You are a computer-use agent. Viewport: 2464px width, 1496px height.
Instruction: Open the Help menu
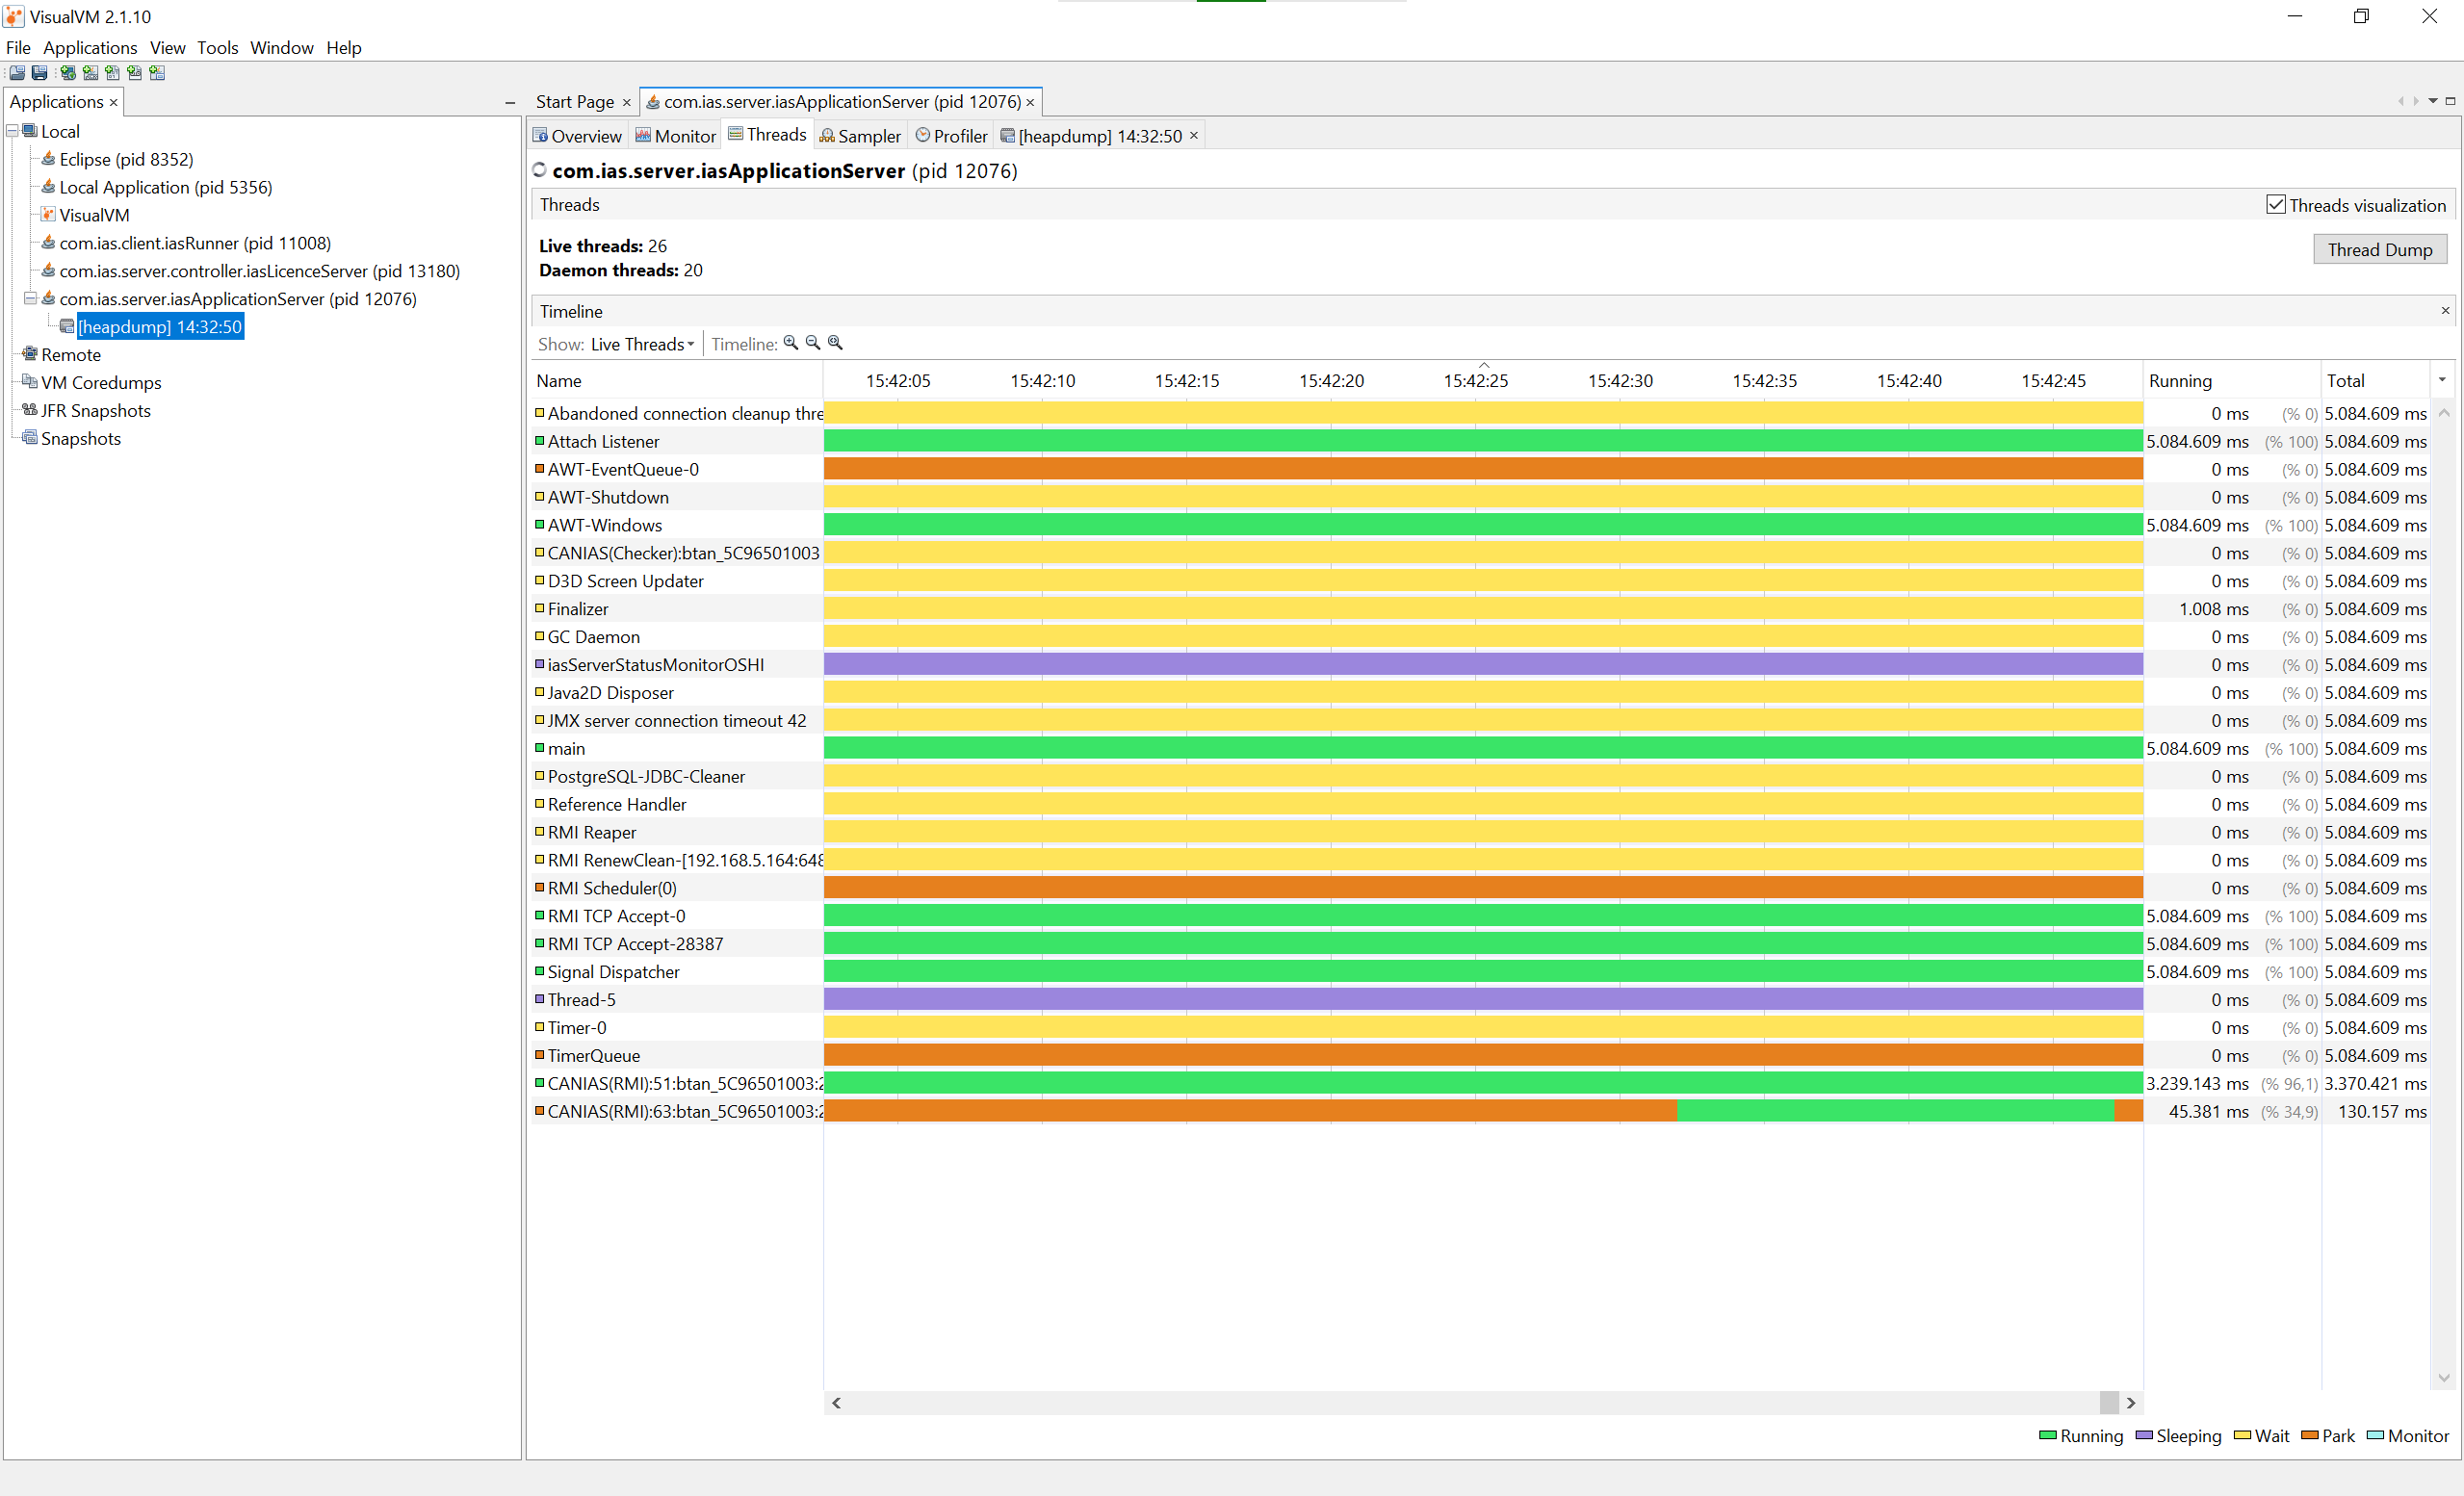click(x=343, y=47)
